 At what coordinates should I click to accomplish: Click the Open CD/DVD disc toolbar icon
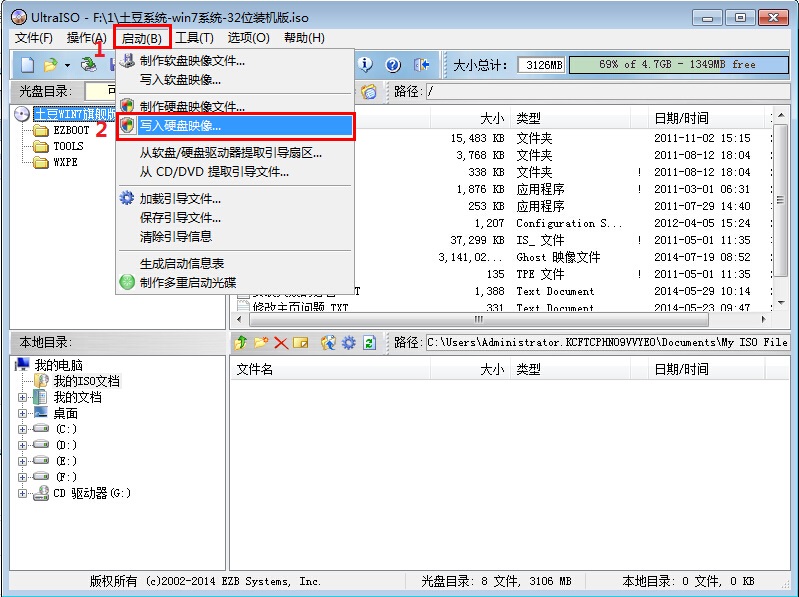tap(89, 65)
